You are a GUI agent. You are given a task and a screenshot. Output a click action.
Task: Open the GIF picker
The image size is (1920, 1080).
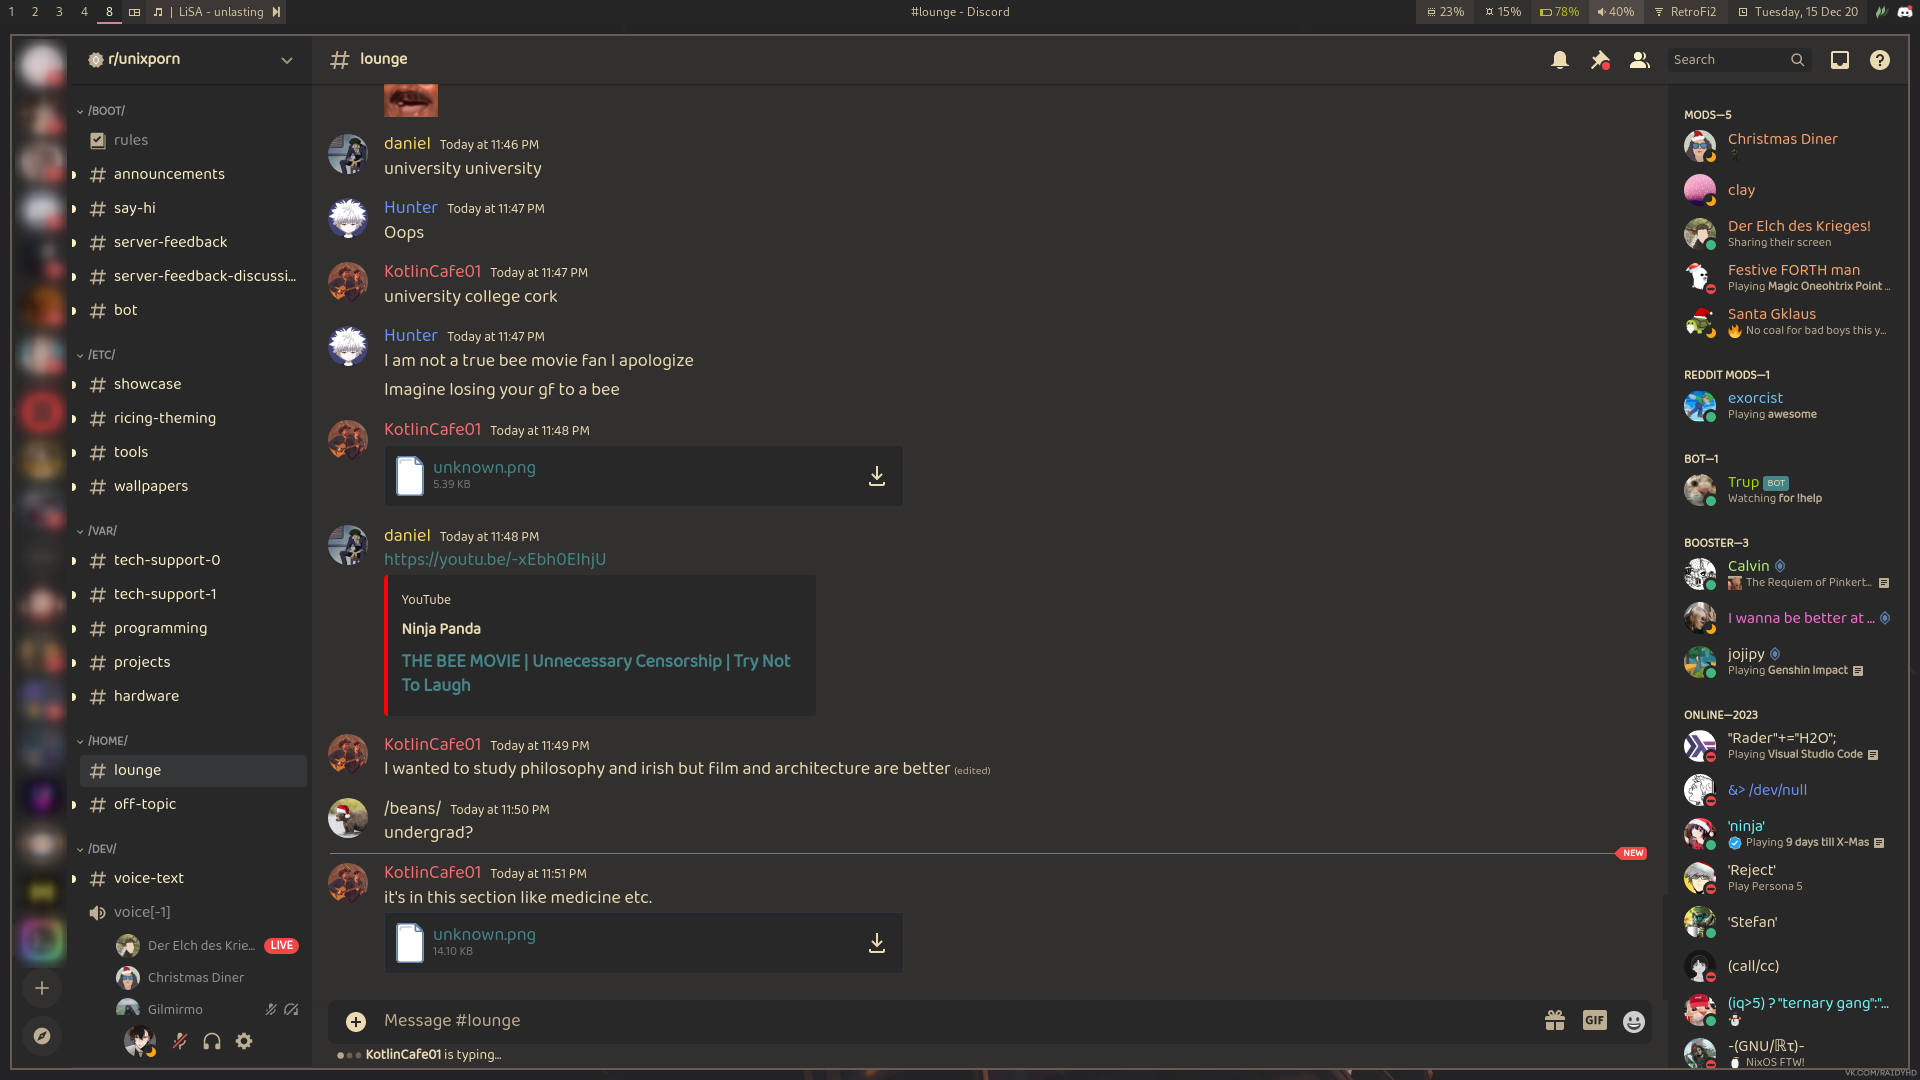[x=1594, y=1020]
